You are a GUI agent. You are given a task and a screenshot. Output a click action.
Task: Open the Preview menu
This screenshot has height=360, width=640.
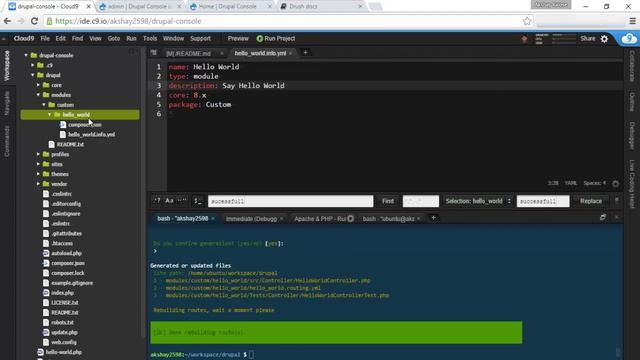pos(238,38)
